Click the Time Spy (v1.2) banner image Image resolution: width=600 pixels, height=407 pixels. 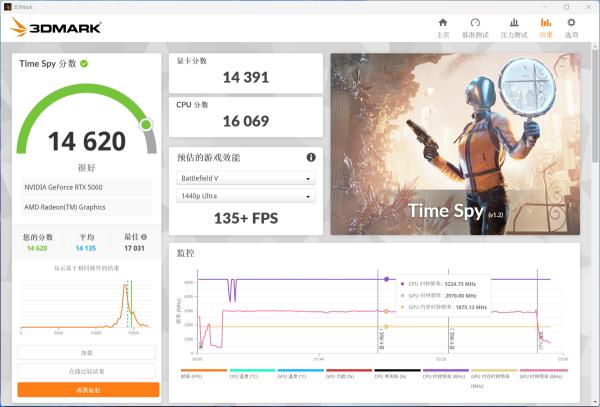pyautogui.click(x=455, y=144)
